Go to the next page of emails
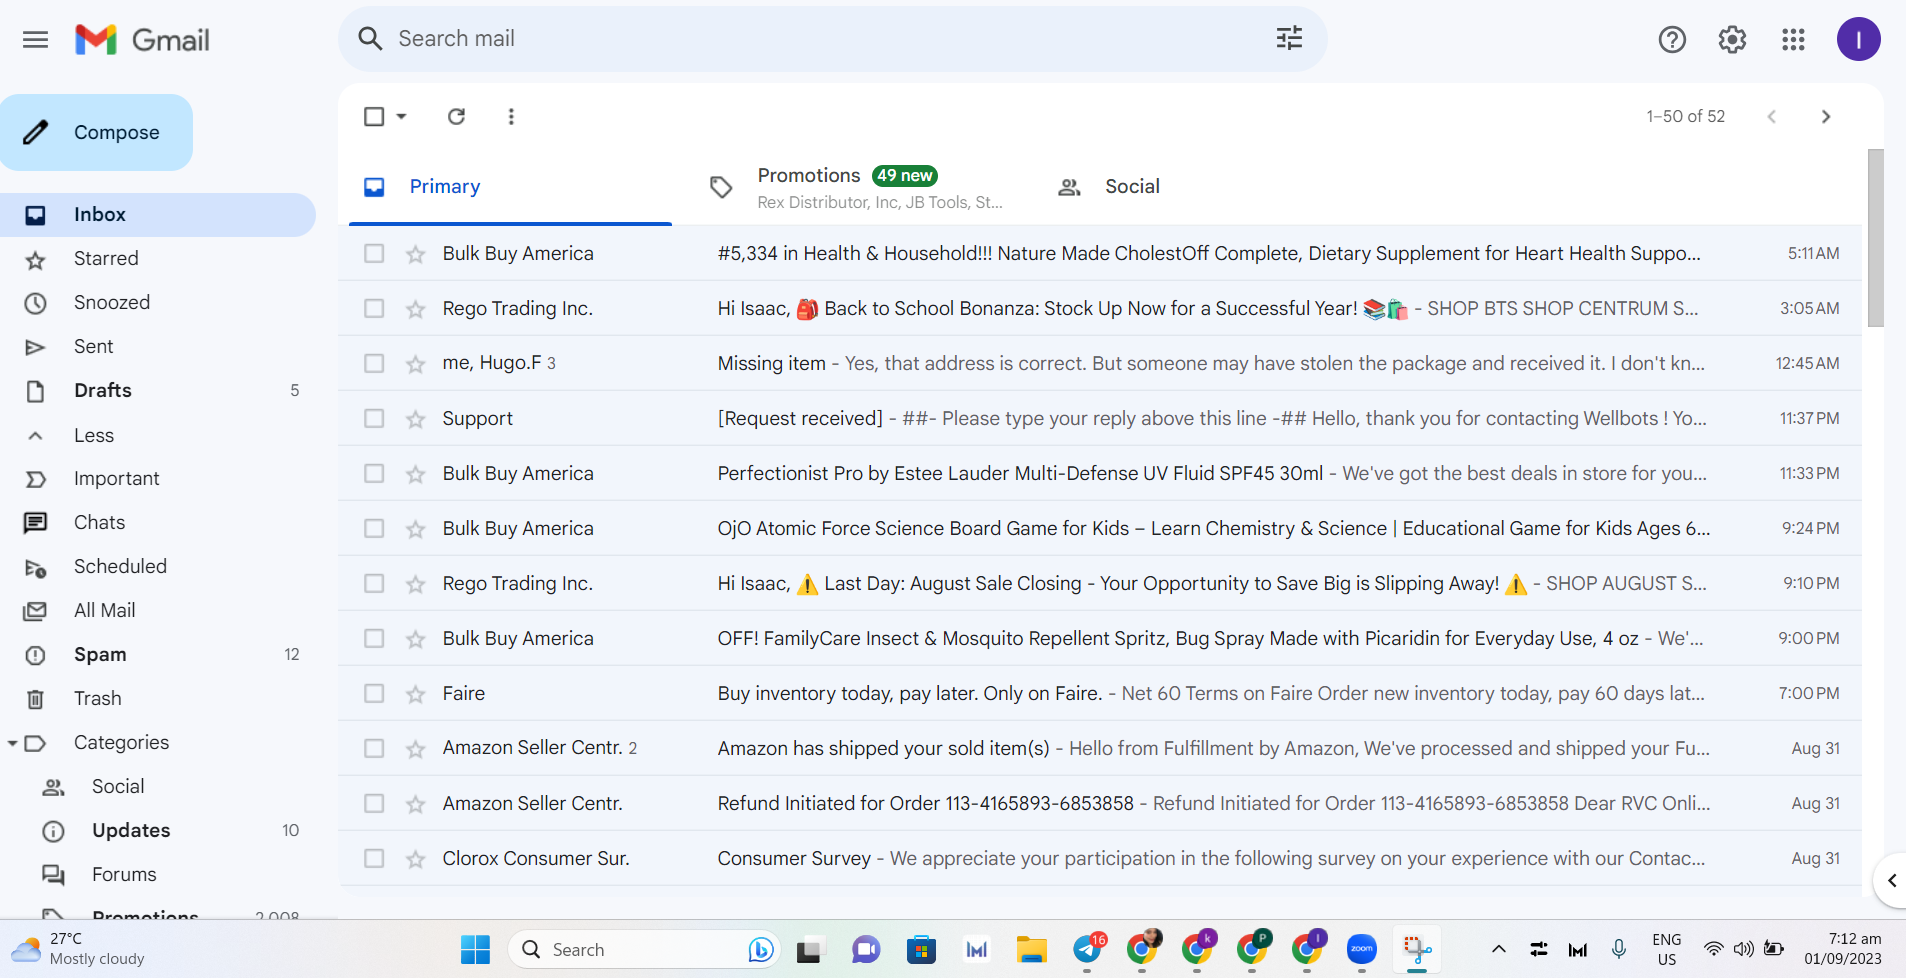The height and width of the screenshot is (978, 1906). click(1826, 116)
